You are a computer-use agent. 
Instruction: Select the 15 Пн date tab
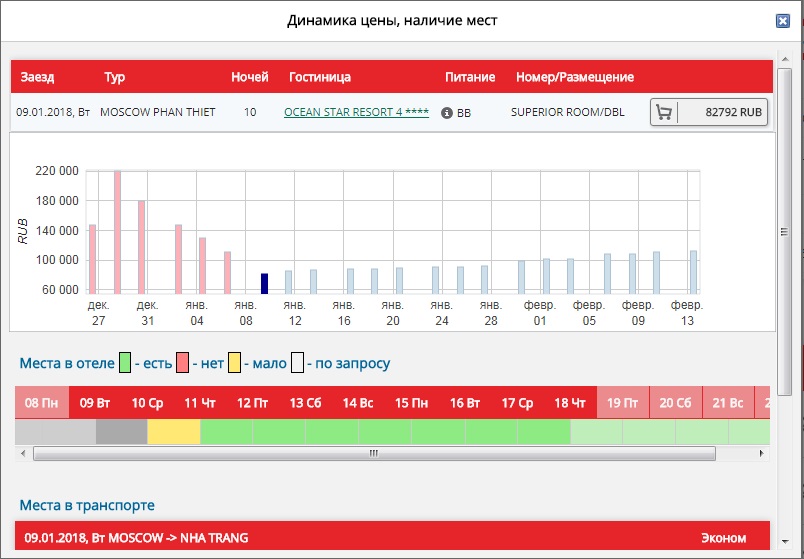(x=410, y=403)
